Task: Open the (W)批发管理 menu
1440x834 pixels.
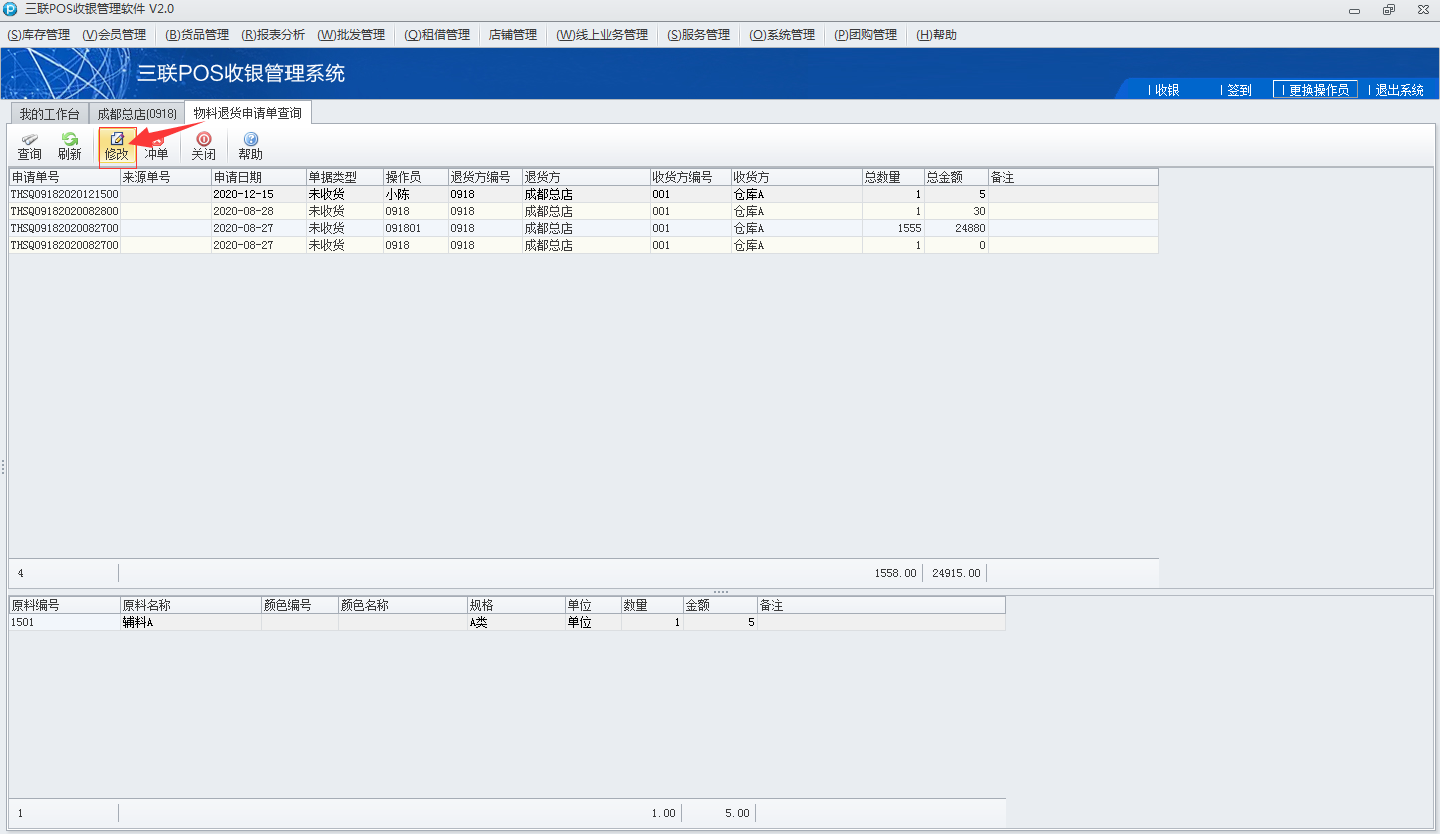Action: (x=351, y=34)
